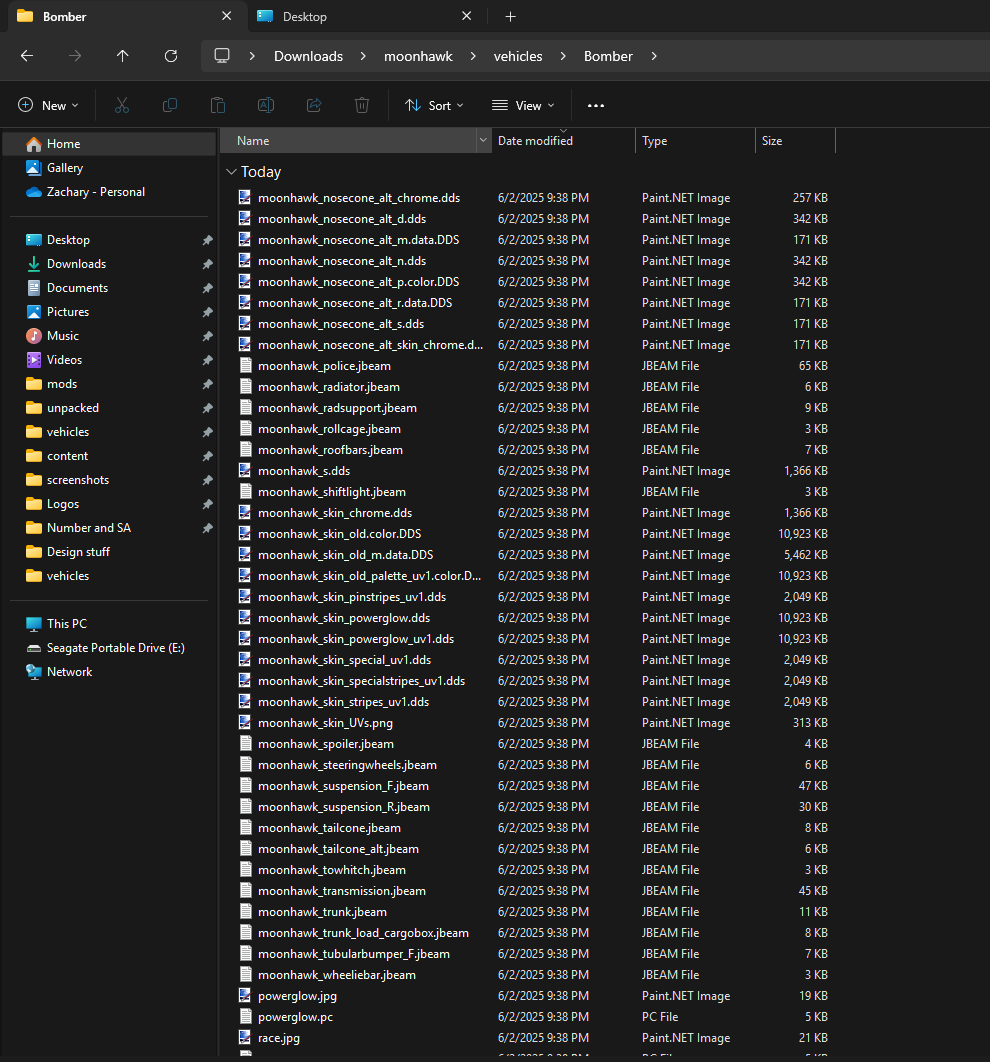Sort by the Size column header

796,141
